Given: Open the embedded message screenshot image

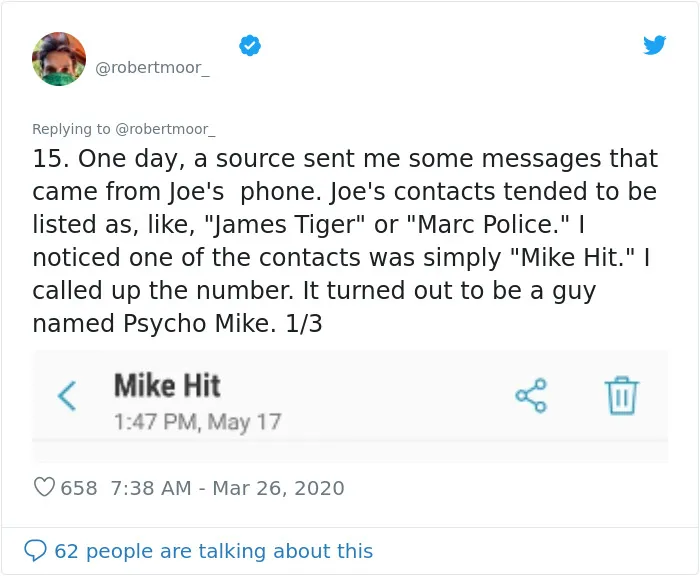Looking at the screenshot, I should [350, 406].
